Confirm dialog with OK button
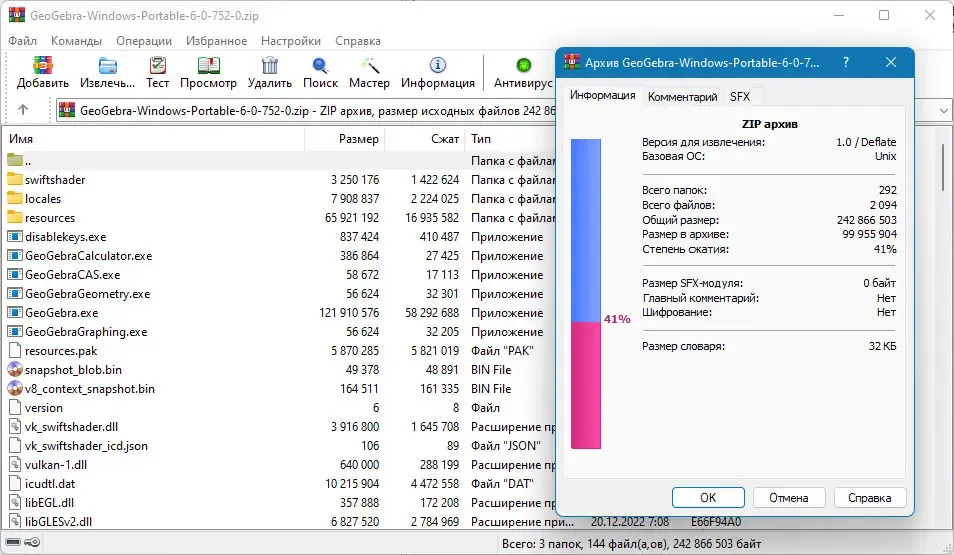The image size is (954, 555). (708, 498)
